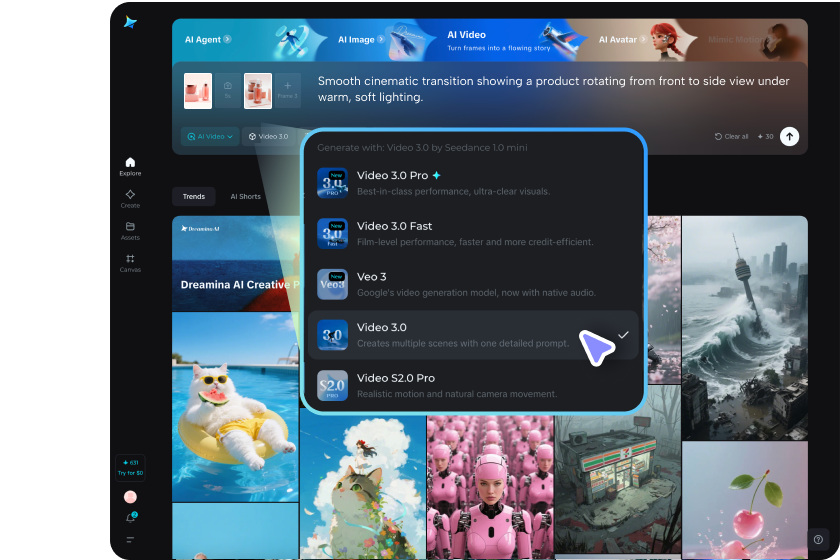Select the first frame product thumbnail

pos(198,91)
